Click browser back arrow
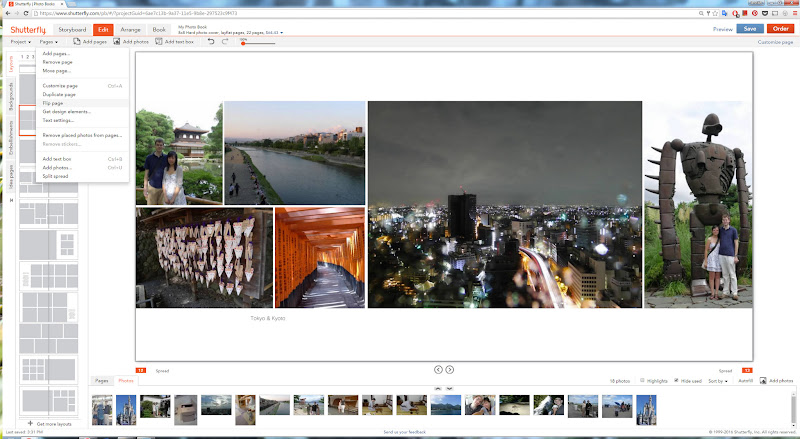Screen dimensions: 800x439 coord(8,13)
